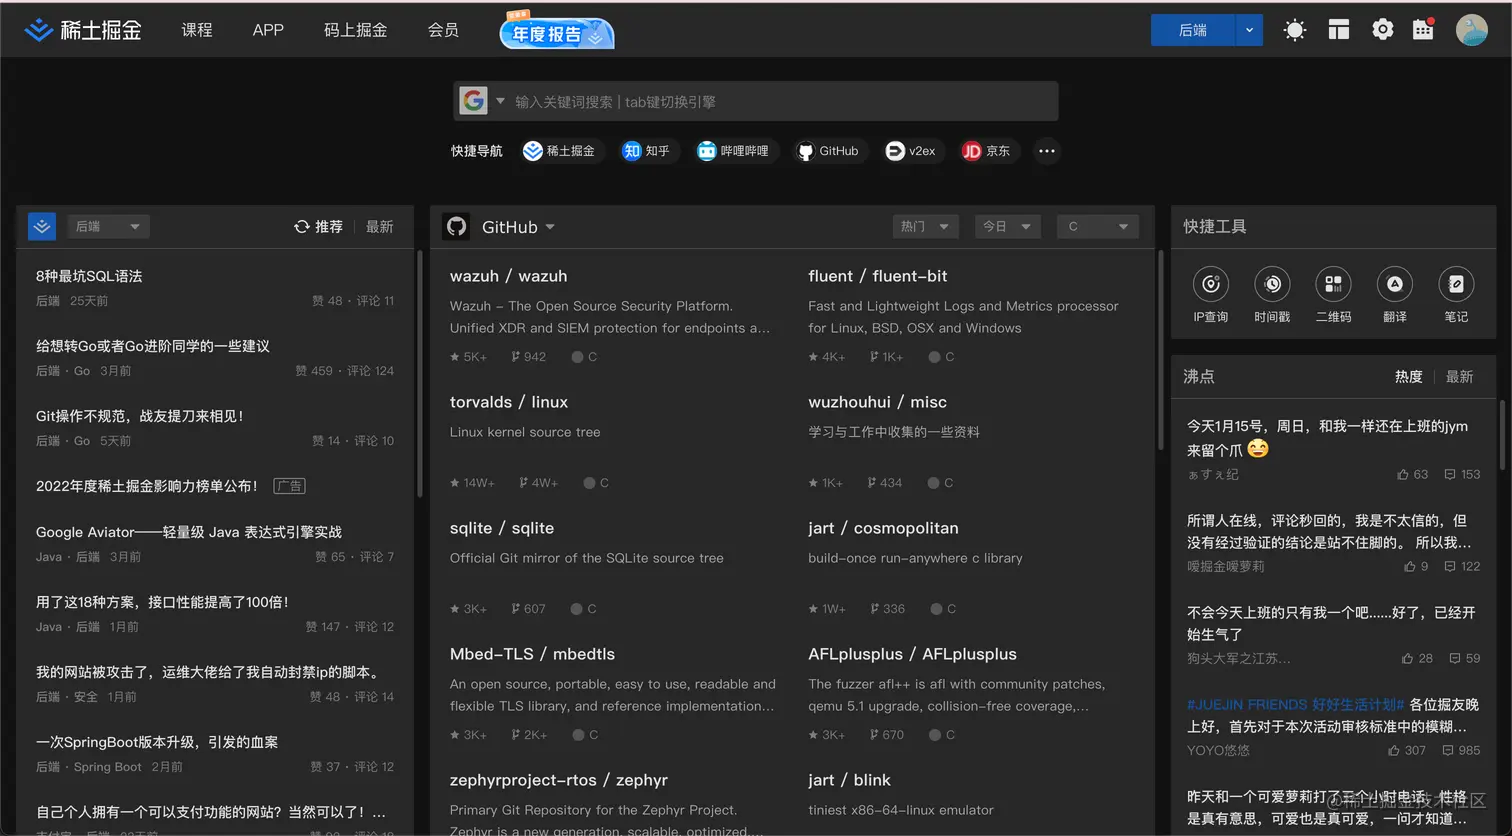1512x836 pixels.
Task: Open the jart / cosmopolitan repository
Action: point(883,528)
